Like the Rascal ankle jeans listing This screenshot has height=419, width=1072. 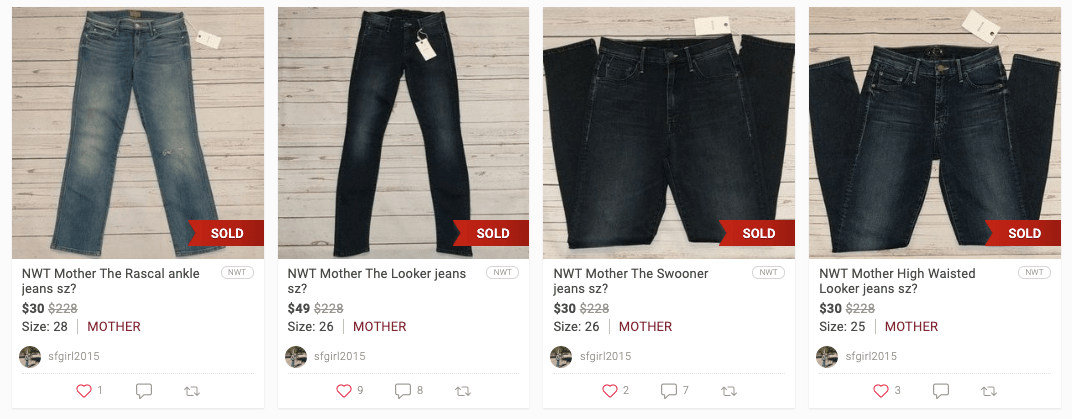tap(83, 391)
